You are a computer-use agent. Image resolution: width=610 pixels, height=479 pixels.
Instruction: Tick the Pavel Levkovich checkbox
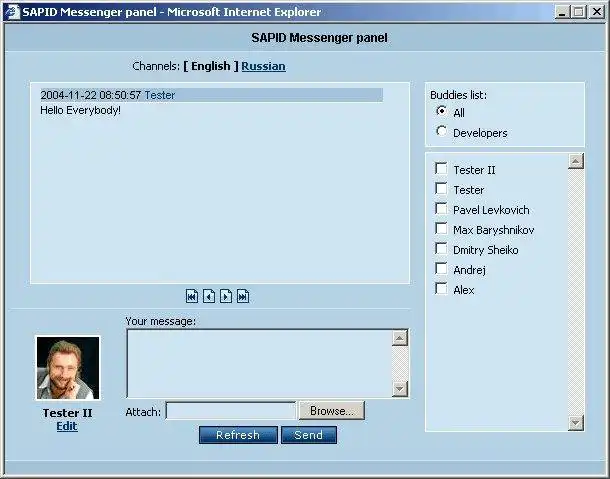(441, 209)
